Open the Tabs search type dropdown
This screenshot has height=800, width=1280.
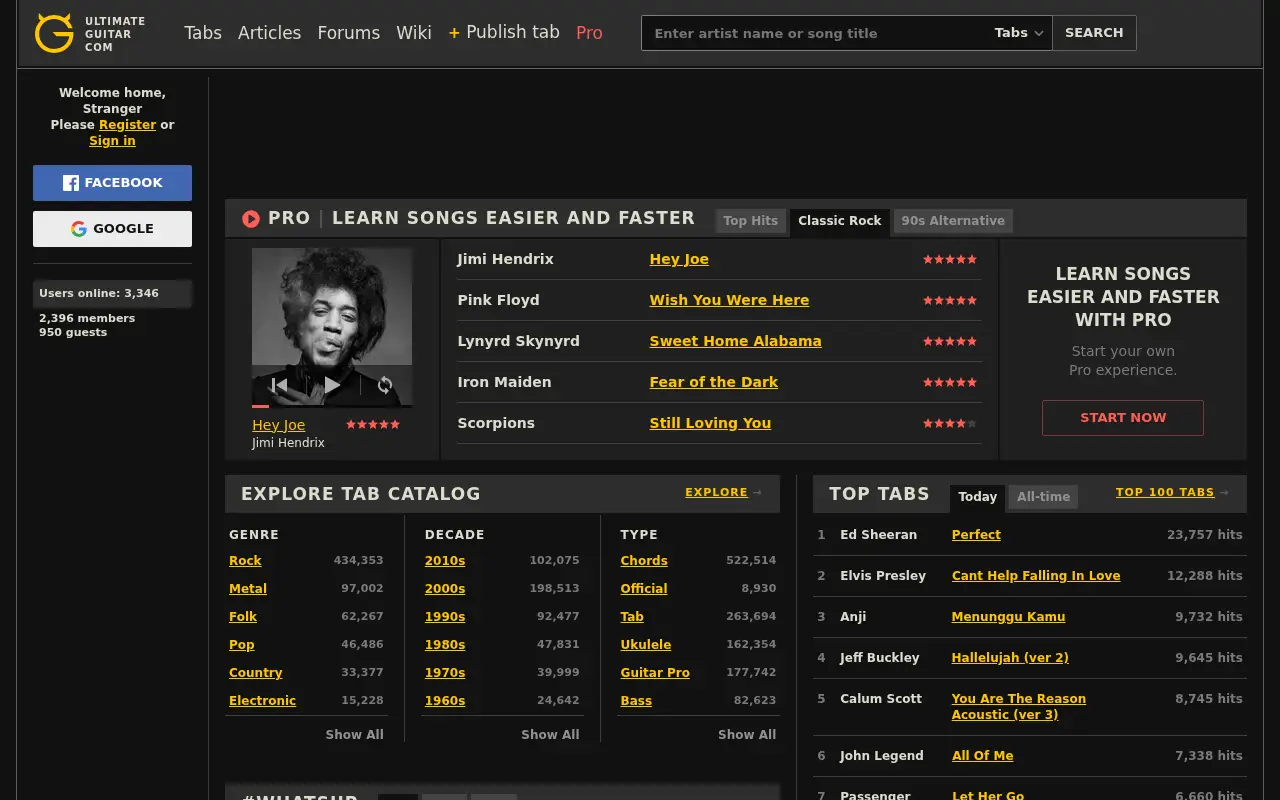[x=1019, y=33]
